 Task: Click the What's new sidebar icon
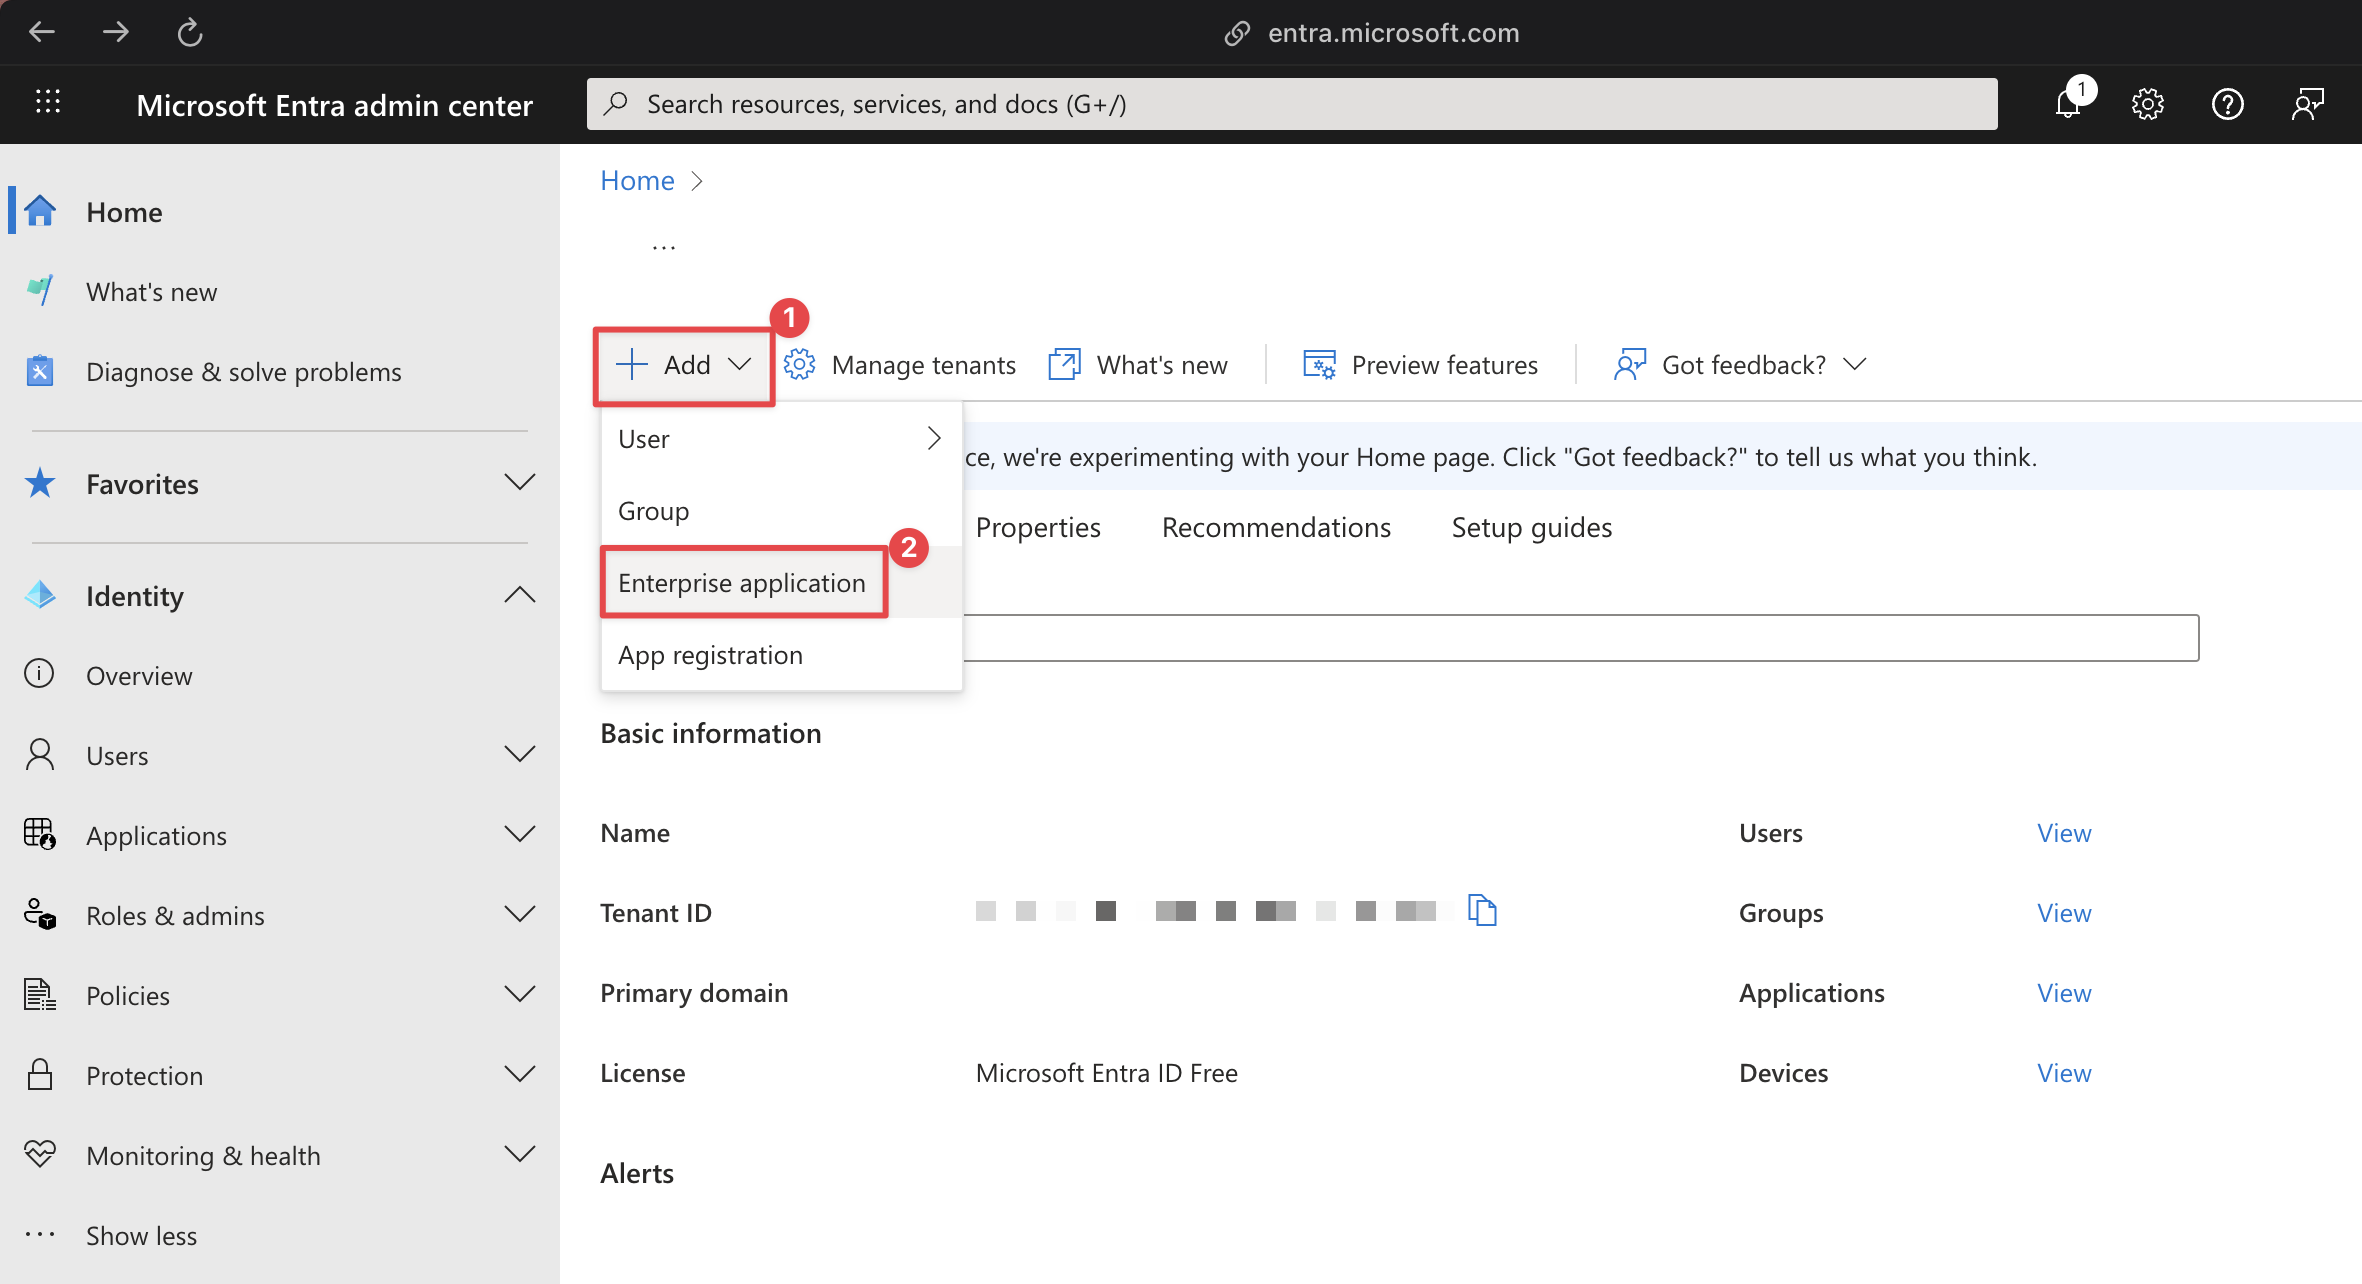click(40, 291)
